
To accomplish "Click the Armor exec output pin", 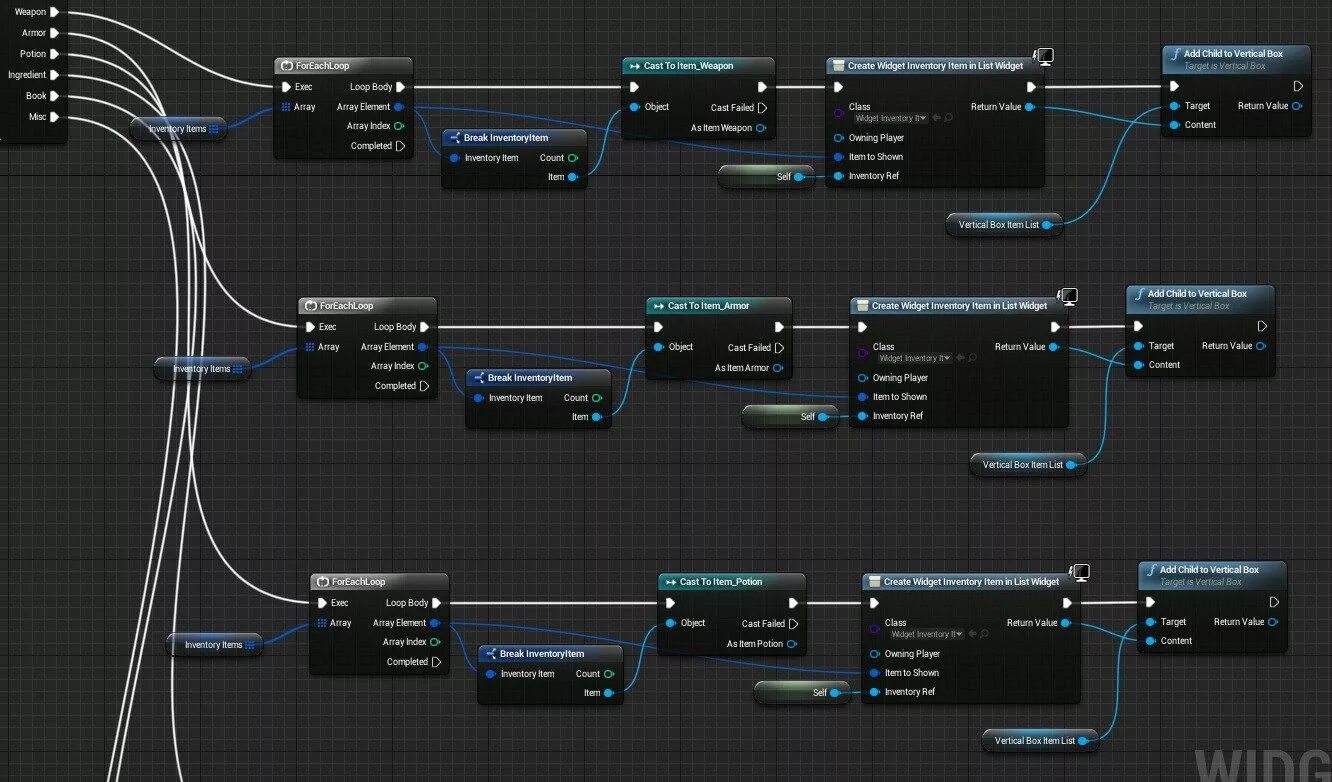I will (54, 33).
